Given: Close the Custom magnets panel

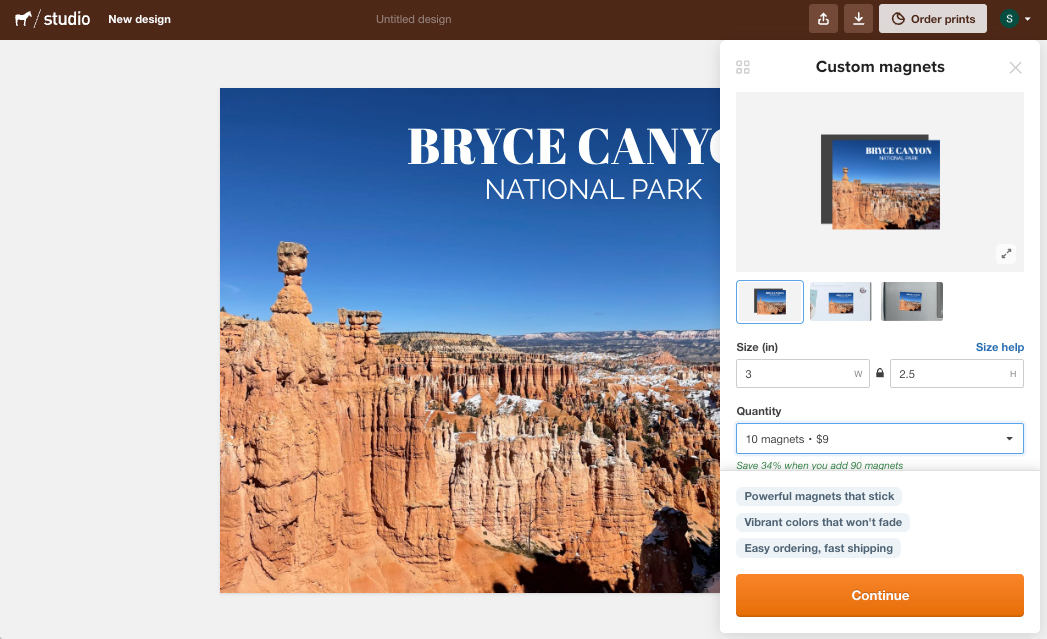Looking at the screenshot, I should pos(1015,68).
